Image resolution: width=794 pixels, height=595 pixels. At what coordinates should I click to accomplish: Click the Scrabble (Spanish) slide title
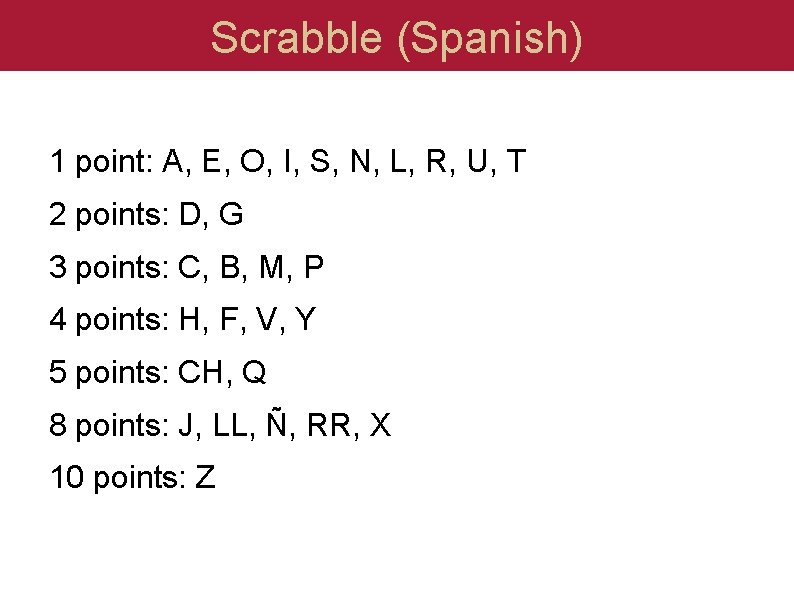click(396, 39)
